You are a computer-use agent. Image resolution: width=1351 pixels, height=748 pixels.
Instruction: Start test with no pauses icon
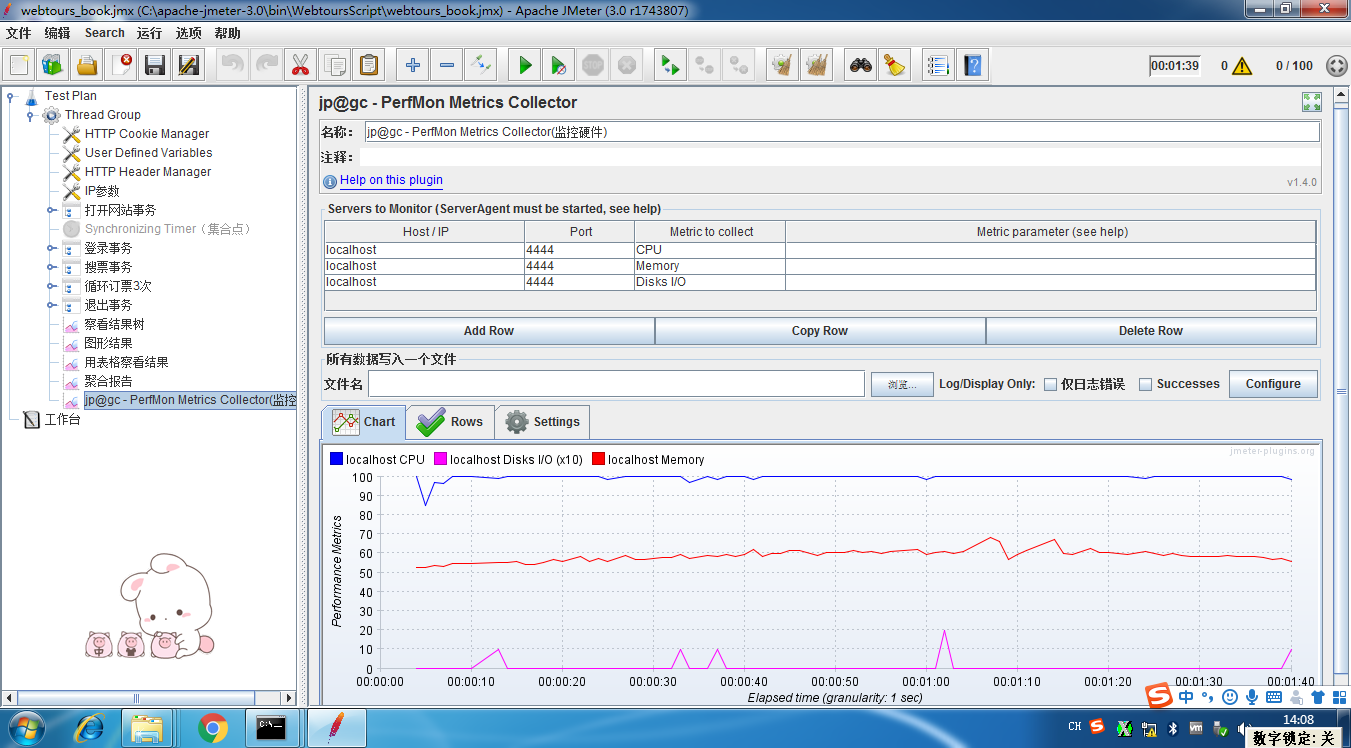559,66
